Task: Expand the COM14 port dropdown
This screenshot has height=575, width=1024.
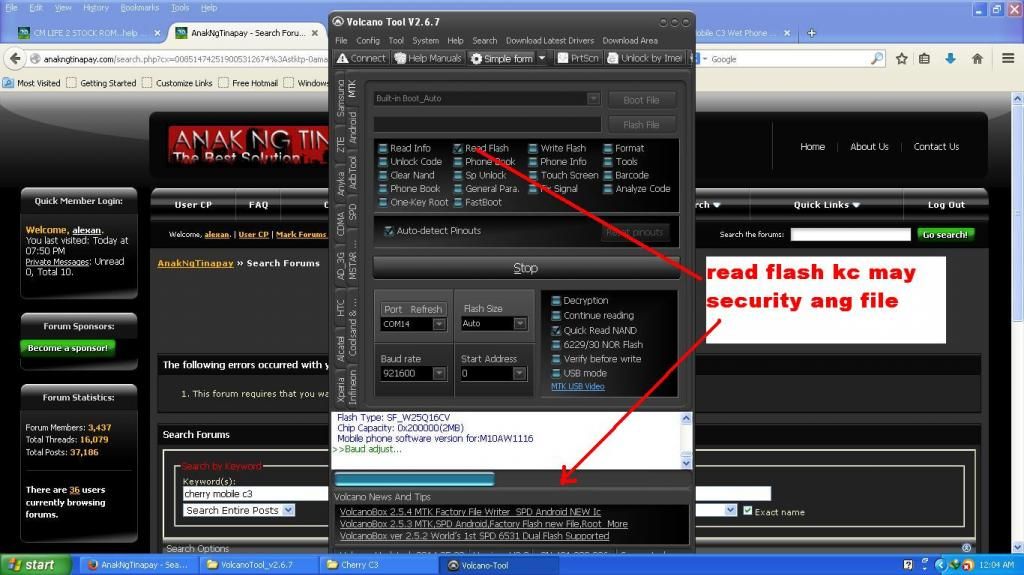Action: point(438,324)
